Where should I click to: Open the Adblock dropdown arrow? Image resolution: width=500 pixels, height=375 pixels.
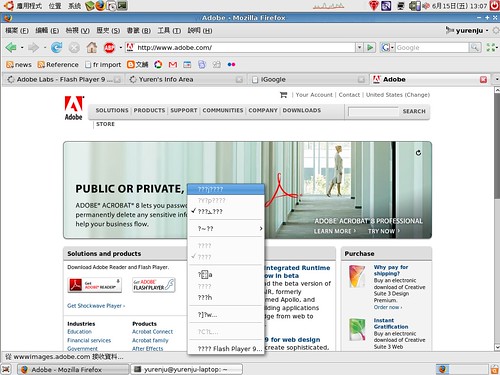coord(121,48)
